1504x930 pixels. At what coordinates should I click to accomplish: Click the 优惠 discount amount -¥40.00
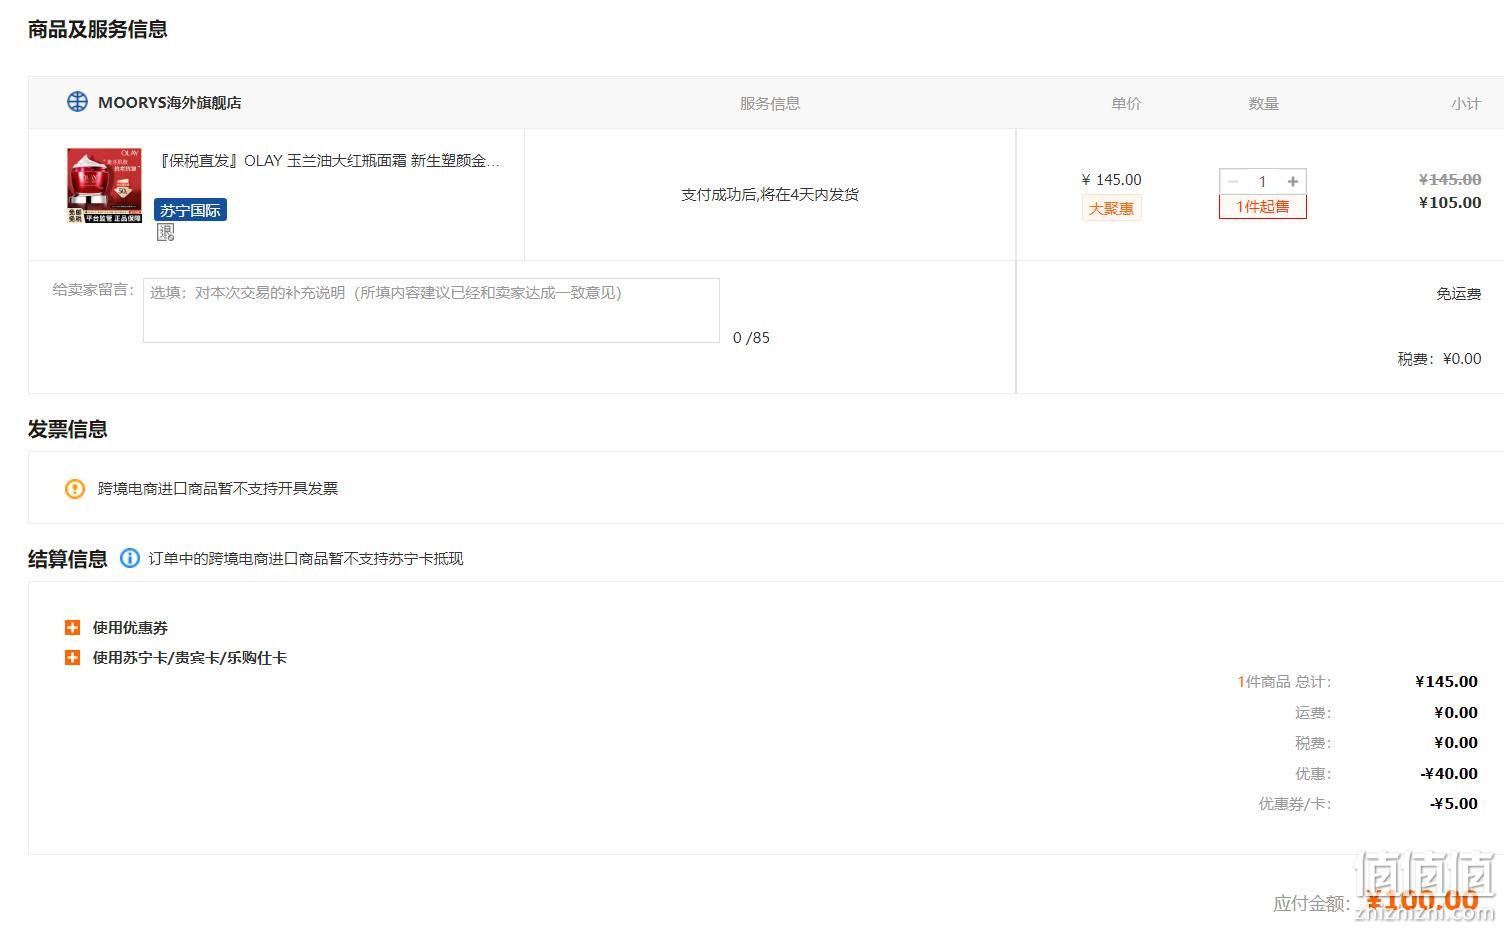click(1449, 773)
